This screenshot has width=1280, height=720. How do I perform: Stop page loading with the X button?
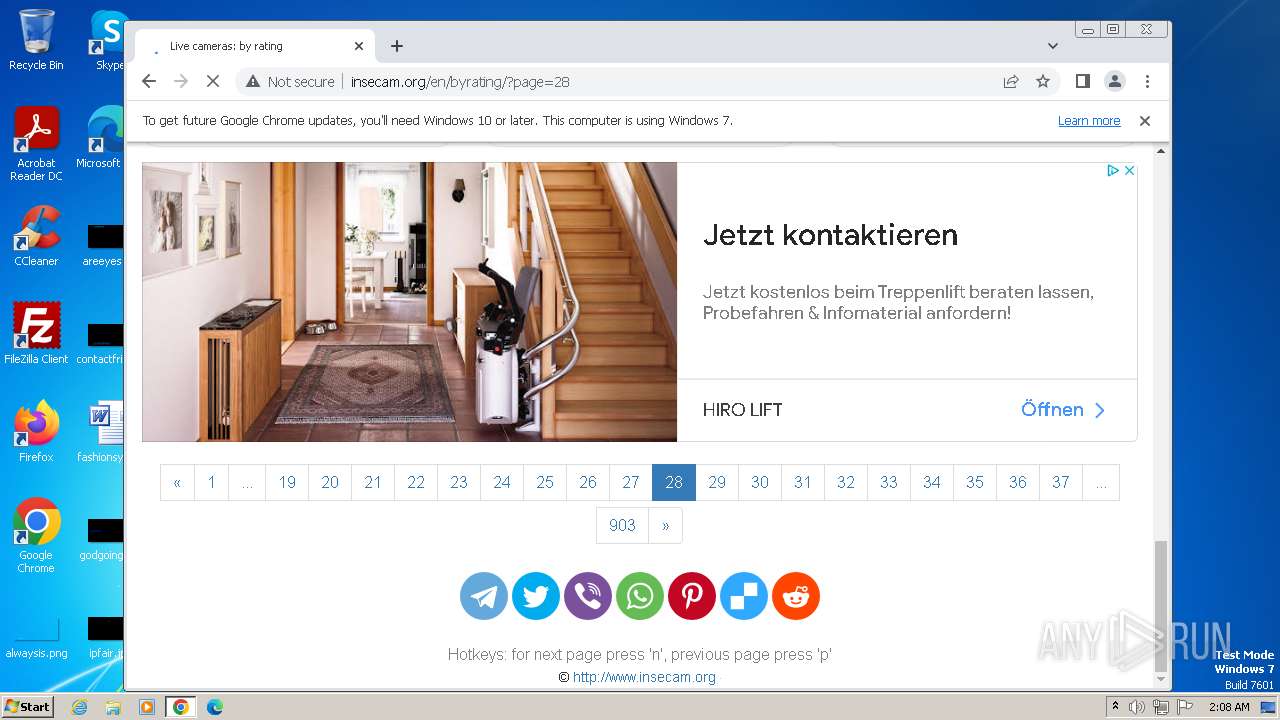pyautogui.click(x=213, y=81)
